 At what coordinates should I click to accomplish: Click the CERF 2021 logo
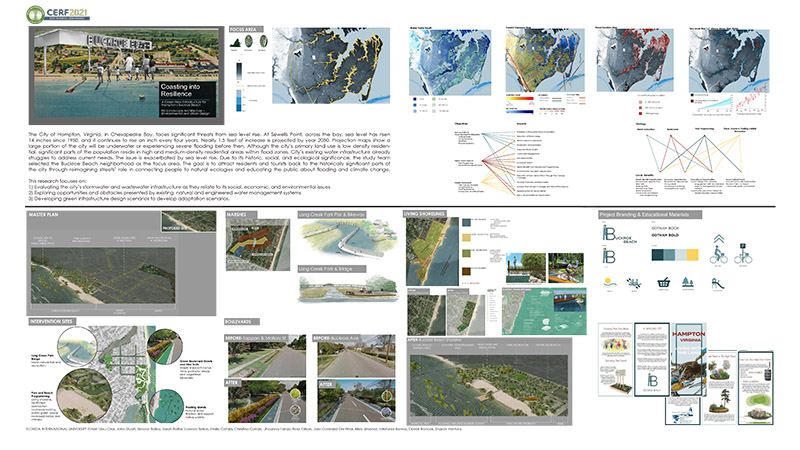(x=58, y=14)
